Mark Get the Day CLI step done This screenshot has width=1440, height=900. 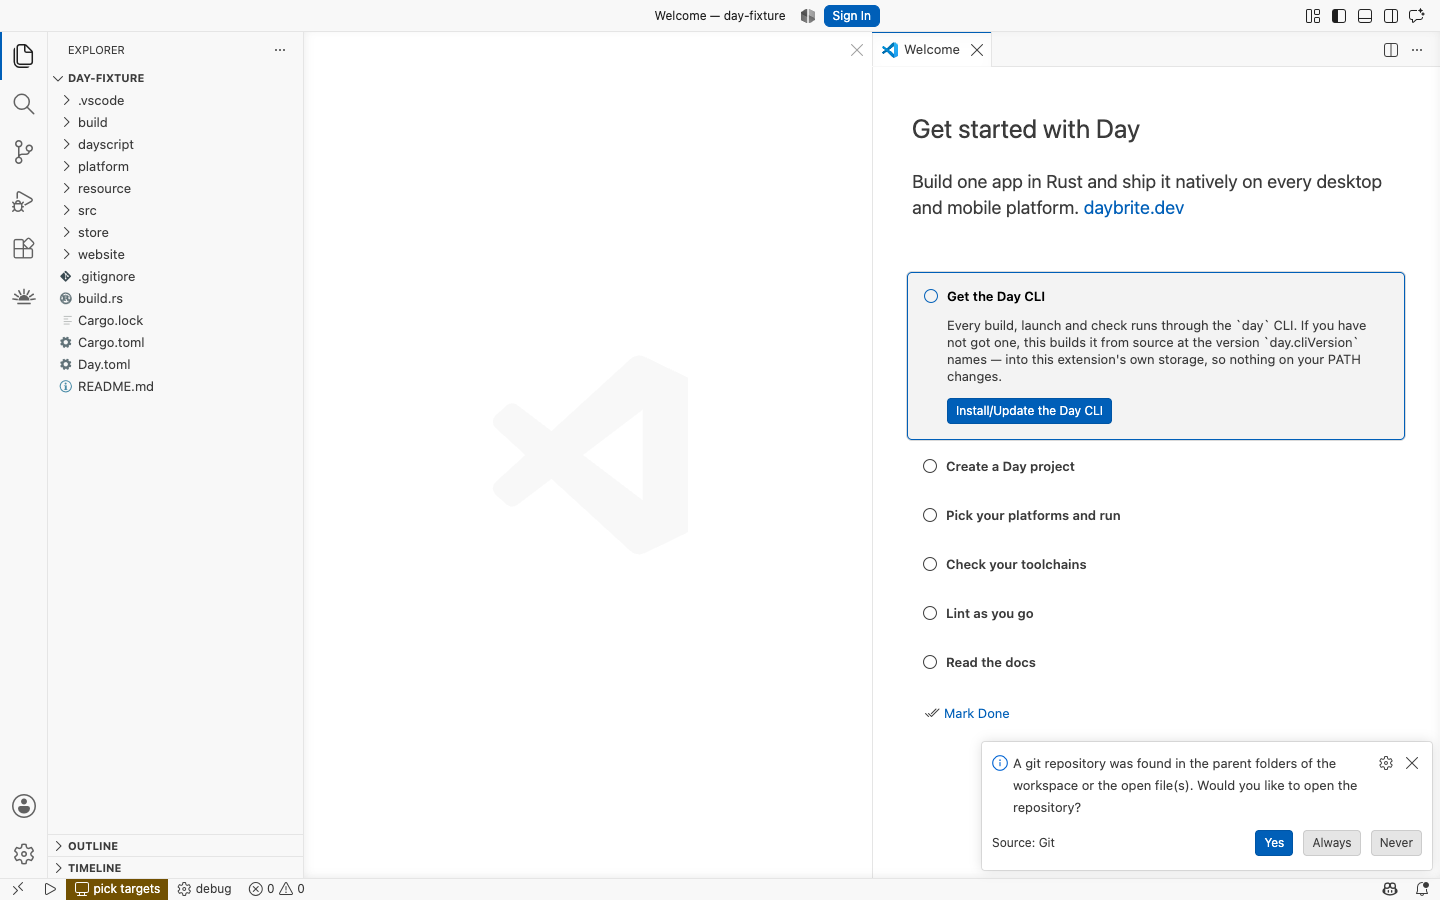(931, 296)
